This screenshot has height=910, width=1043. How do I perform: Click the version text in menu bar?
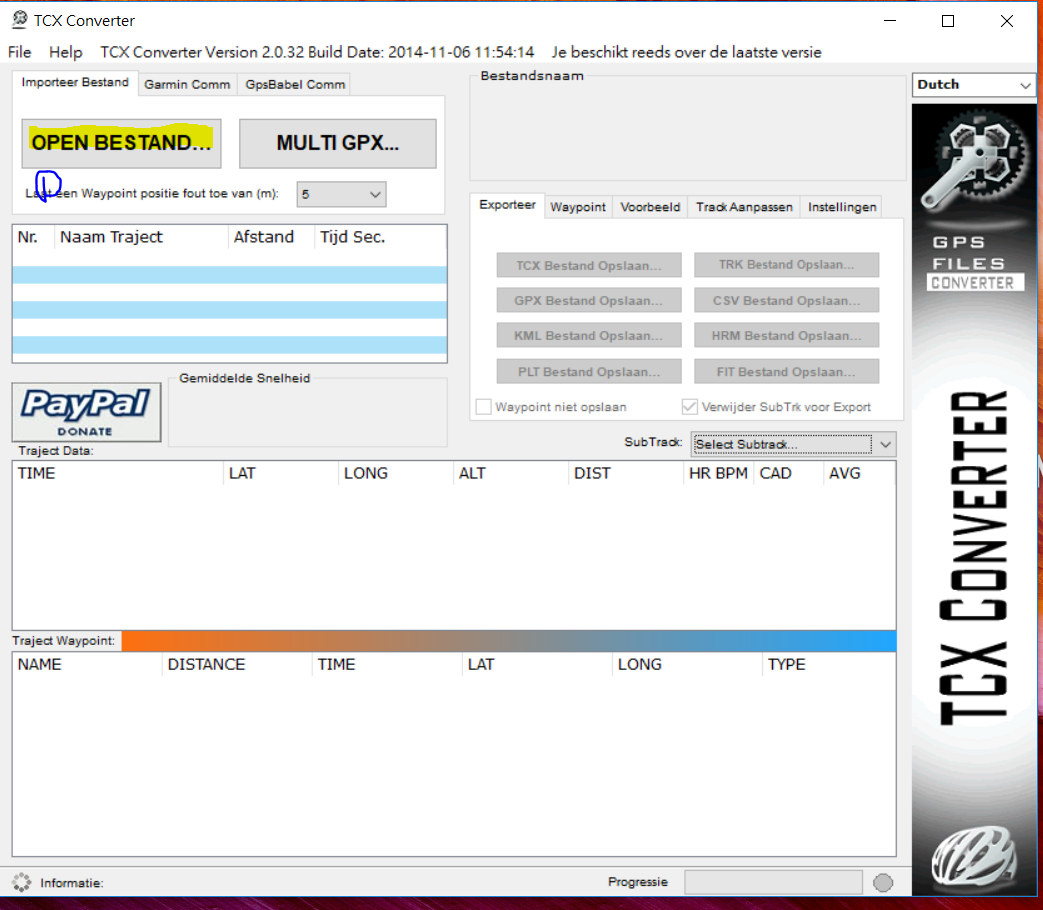point(317,52)
